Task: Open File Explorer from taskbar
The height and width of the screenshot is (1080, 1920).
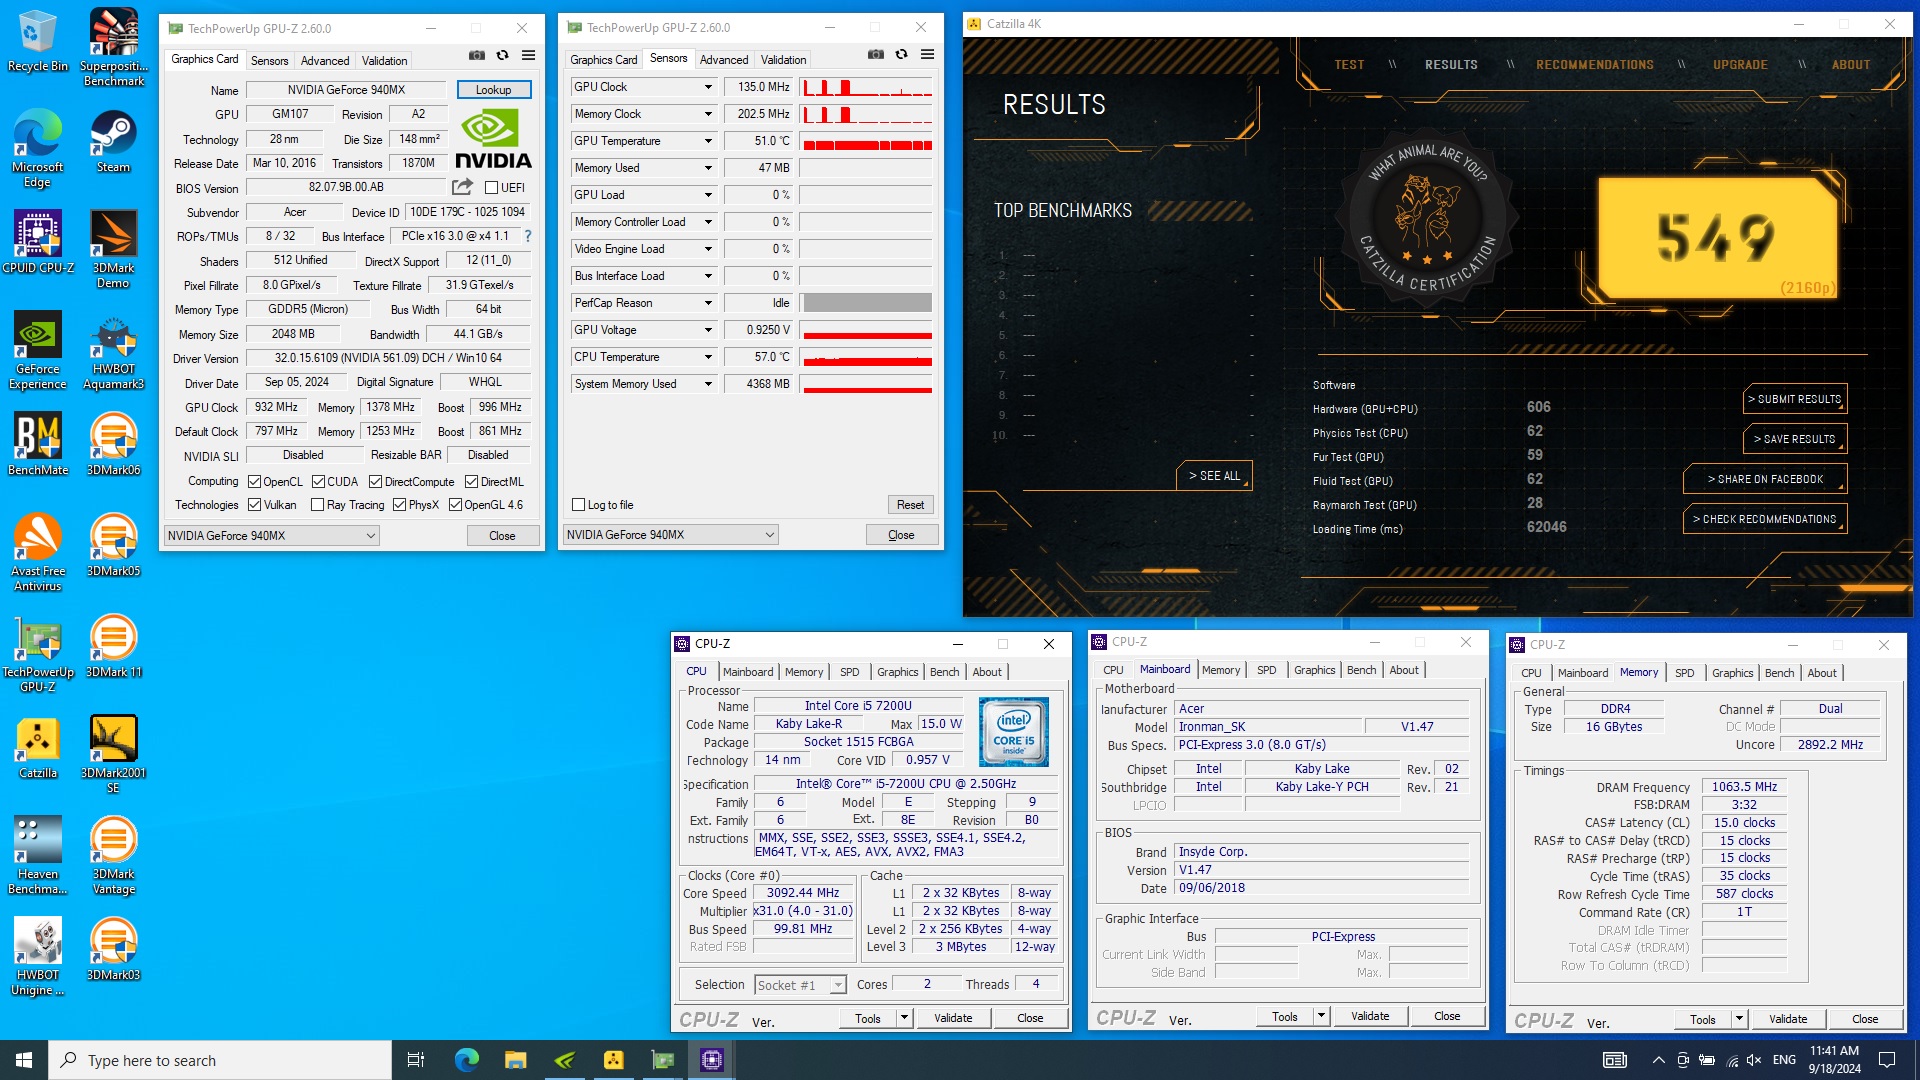Action: click(x=515, y=1060)
